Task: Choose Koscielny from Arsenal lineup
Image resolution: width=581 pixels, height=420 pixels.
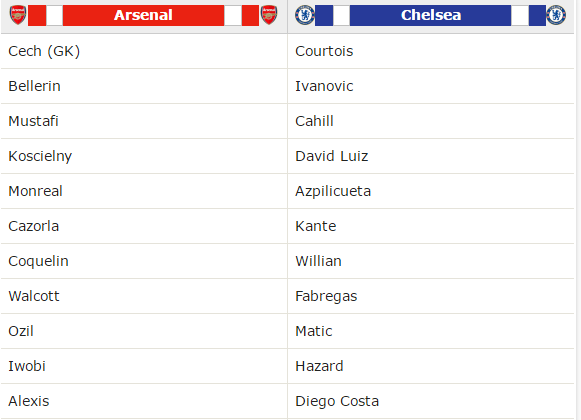Action: [x=40, y=156]
